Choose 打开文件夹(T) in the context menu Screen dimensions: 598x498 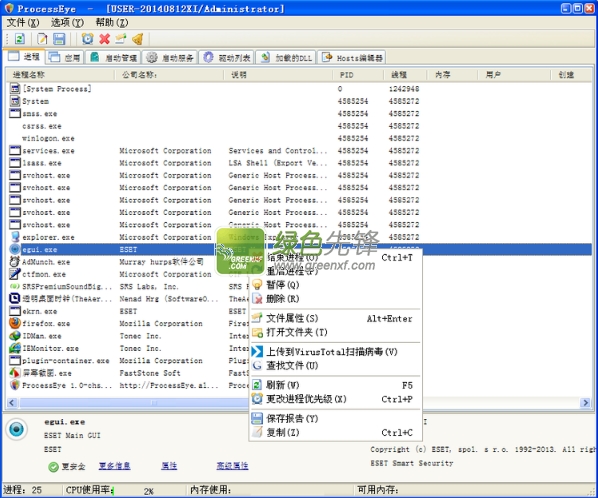point(336,332)
